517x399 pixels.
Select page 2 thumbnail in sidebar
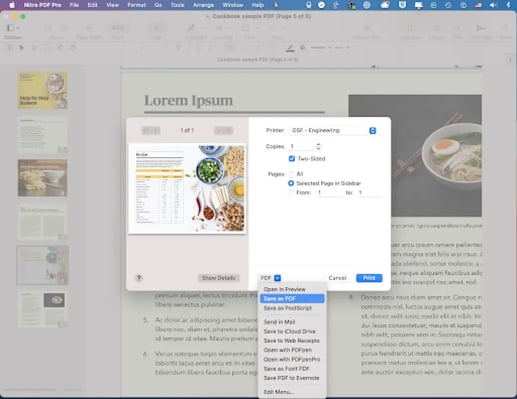click(42, 134)
